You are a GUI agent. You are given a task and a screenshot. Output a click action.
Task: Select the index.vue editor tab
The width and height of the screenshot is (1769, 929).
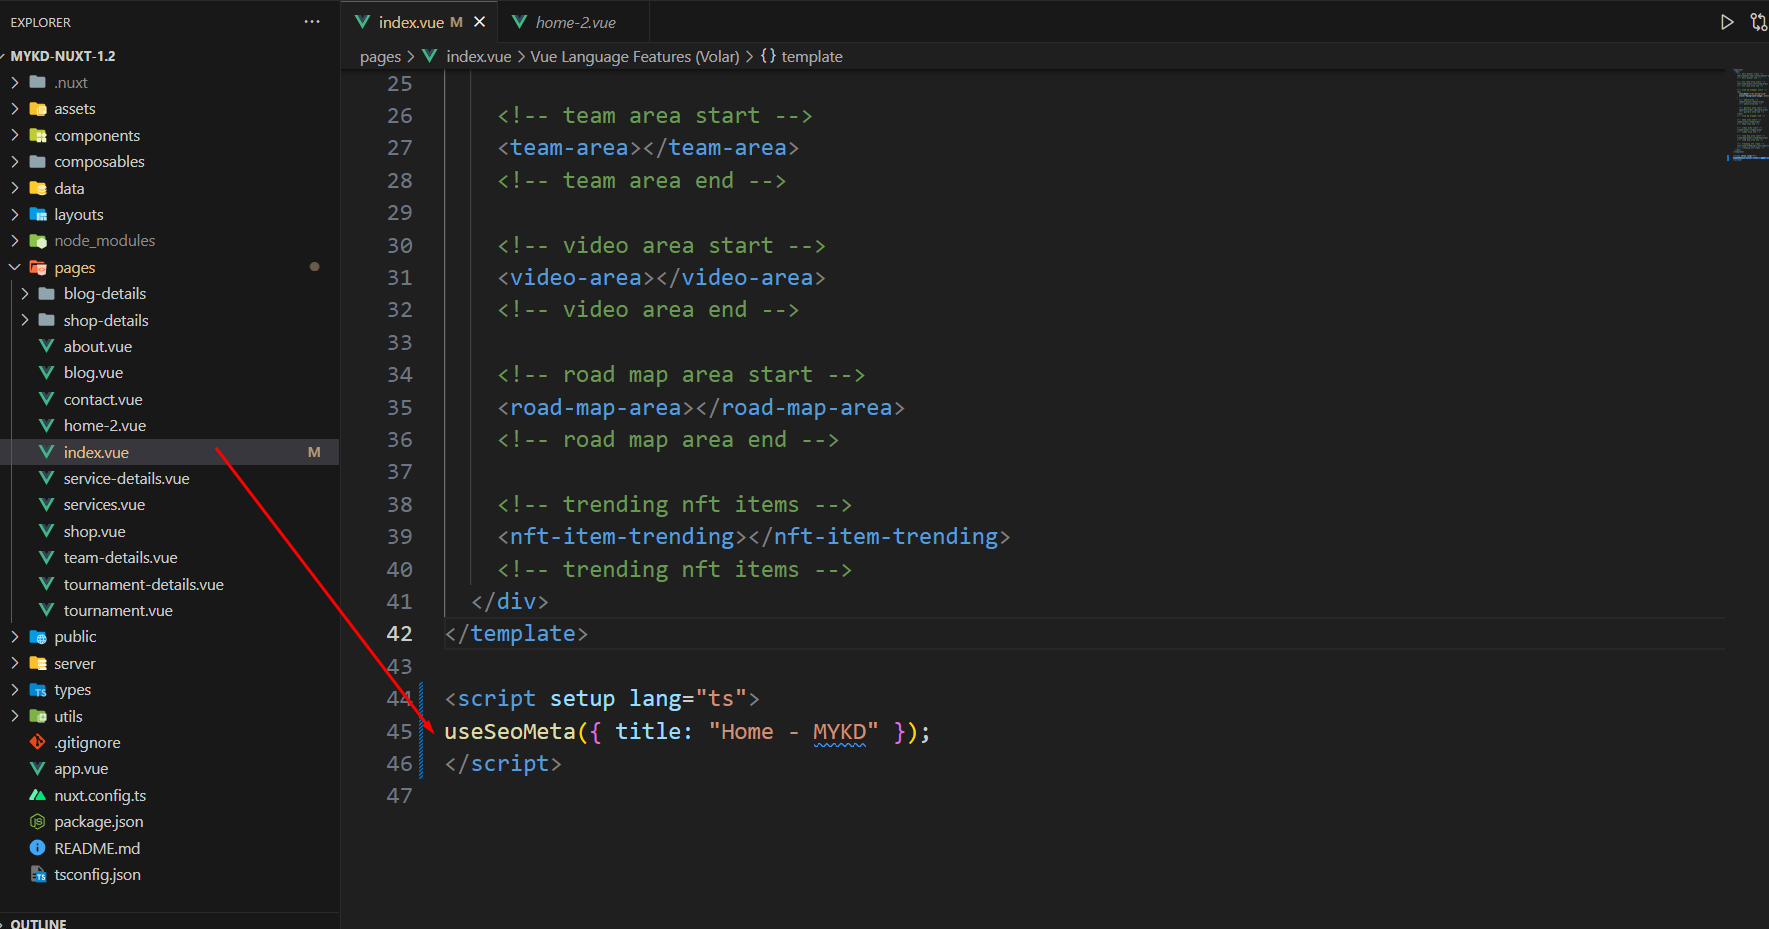[410, 22]
